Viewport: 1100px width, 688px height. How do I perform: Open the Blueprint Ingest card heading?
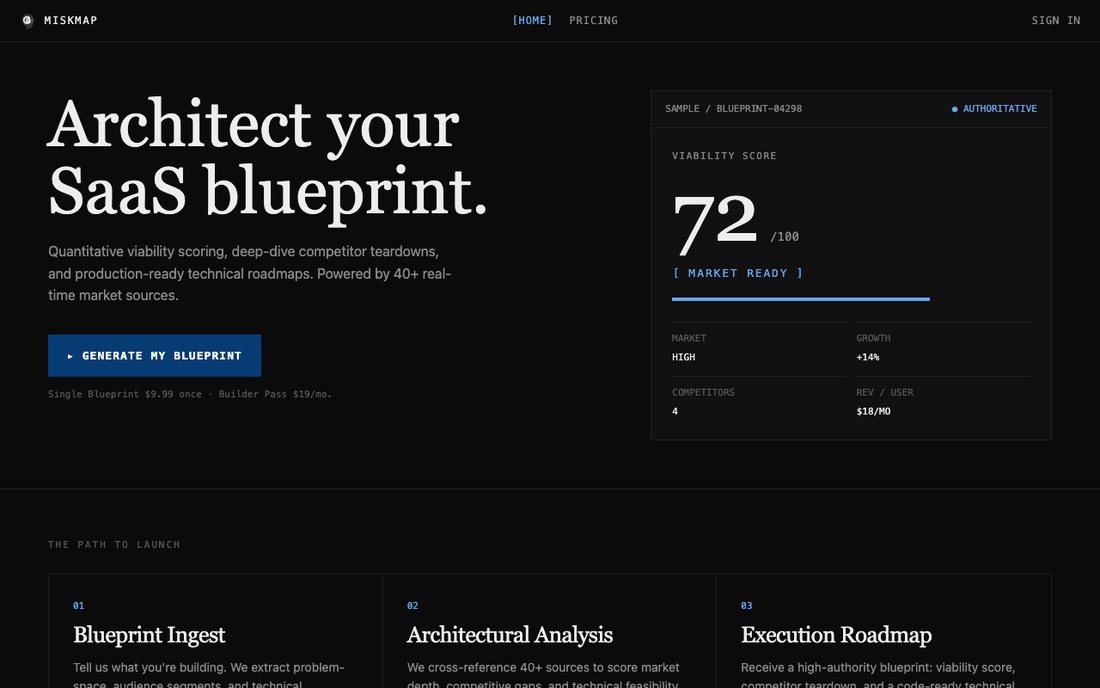pyautogui.click(x=149, y=635)
